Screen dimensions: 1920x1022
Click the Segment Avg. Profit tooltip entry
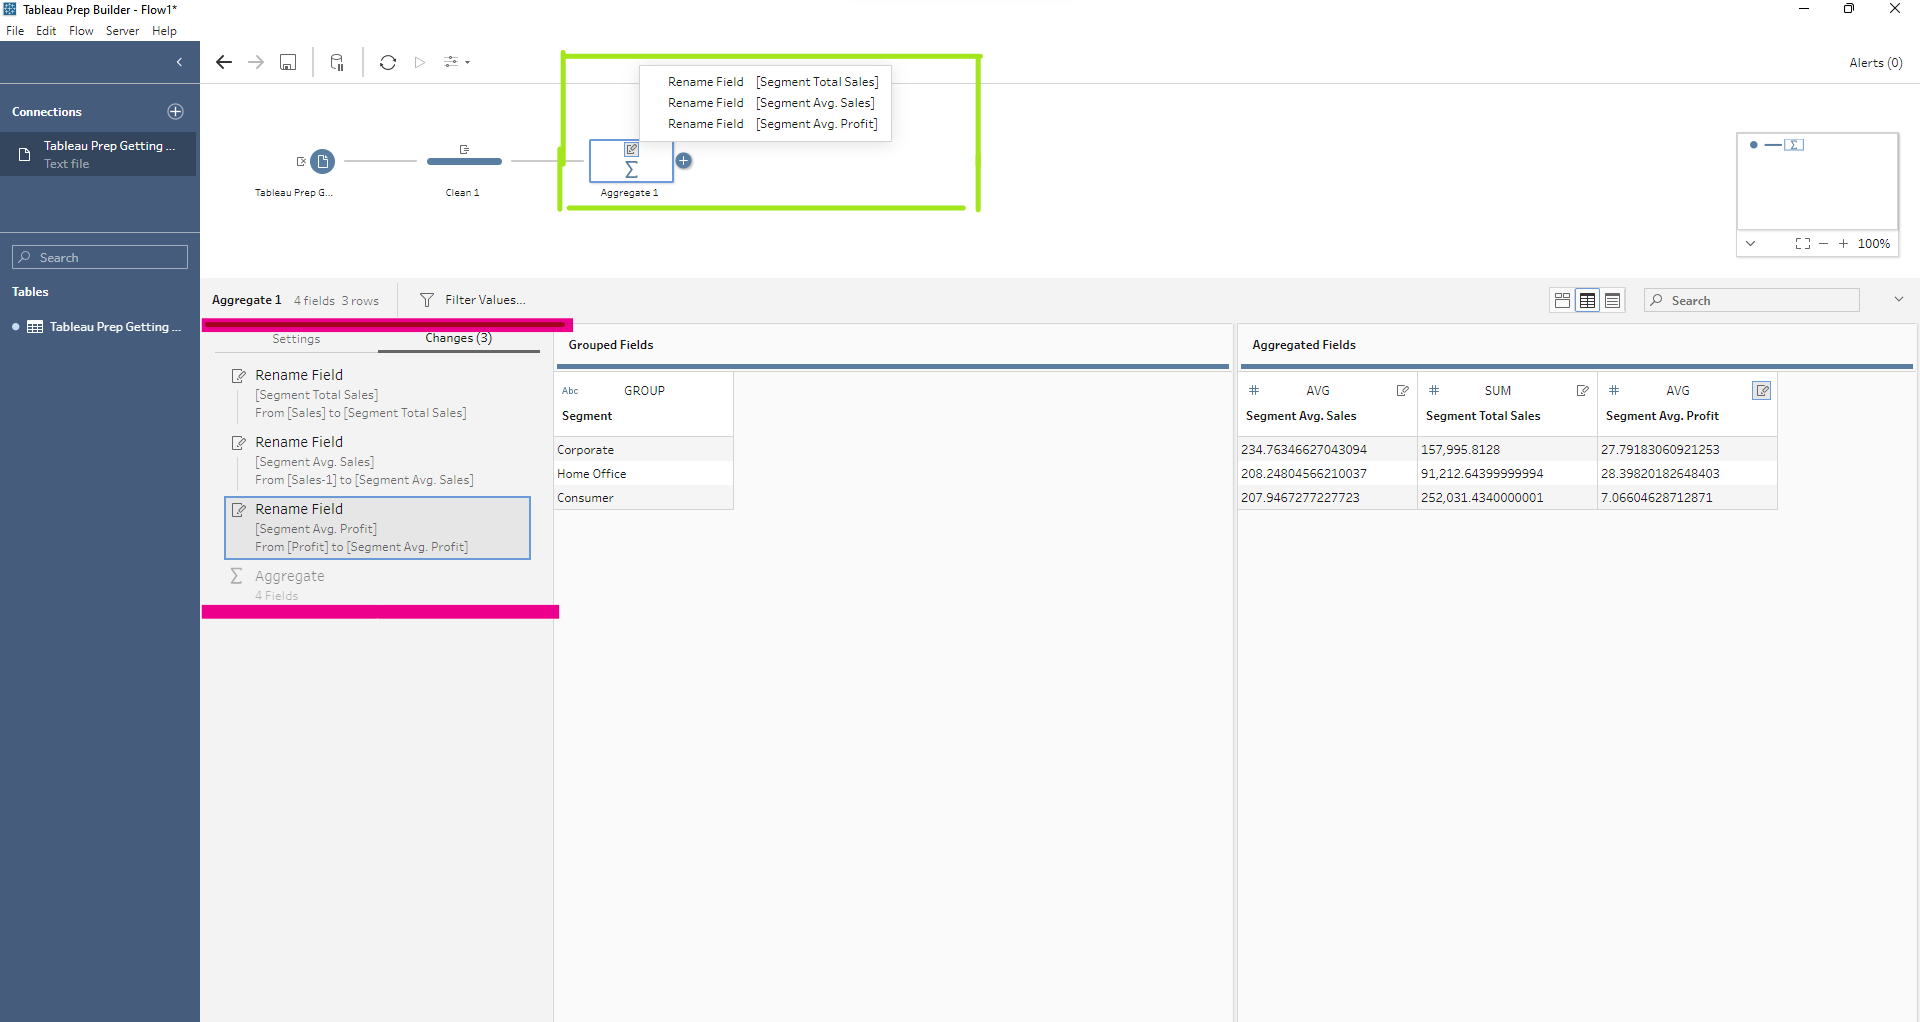pyautogui.click(x=772, y=124)
